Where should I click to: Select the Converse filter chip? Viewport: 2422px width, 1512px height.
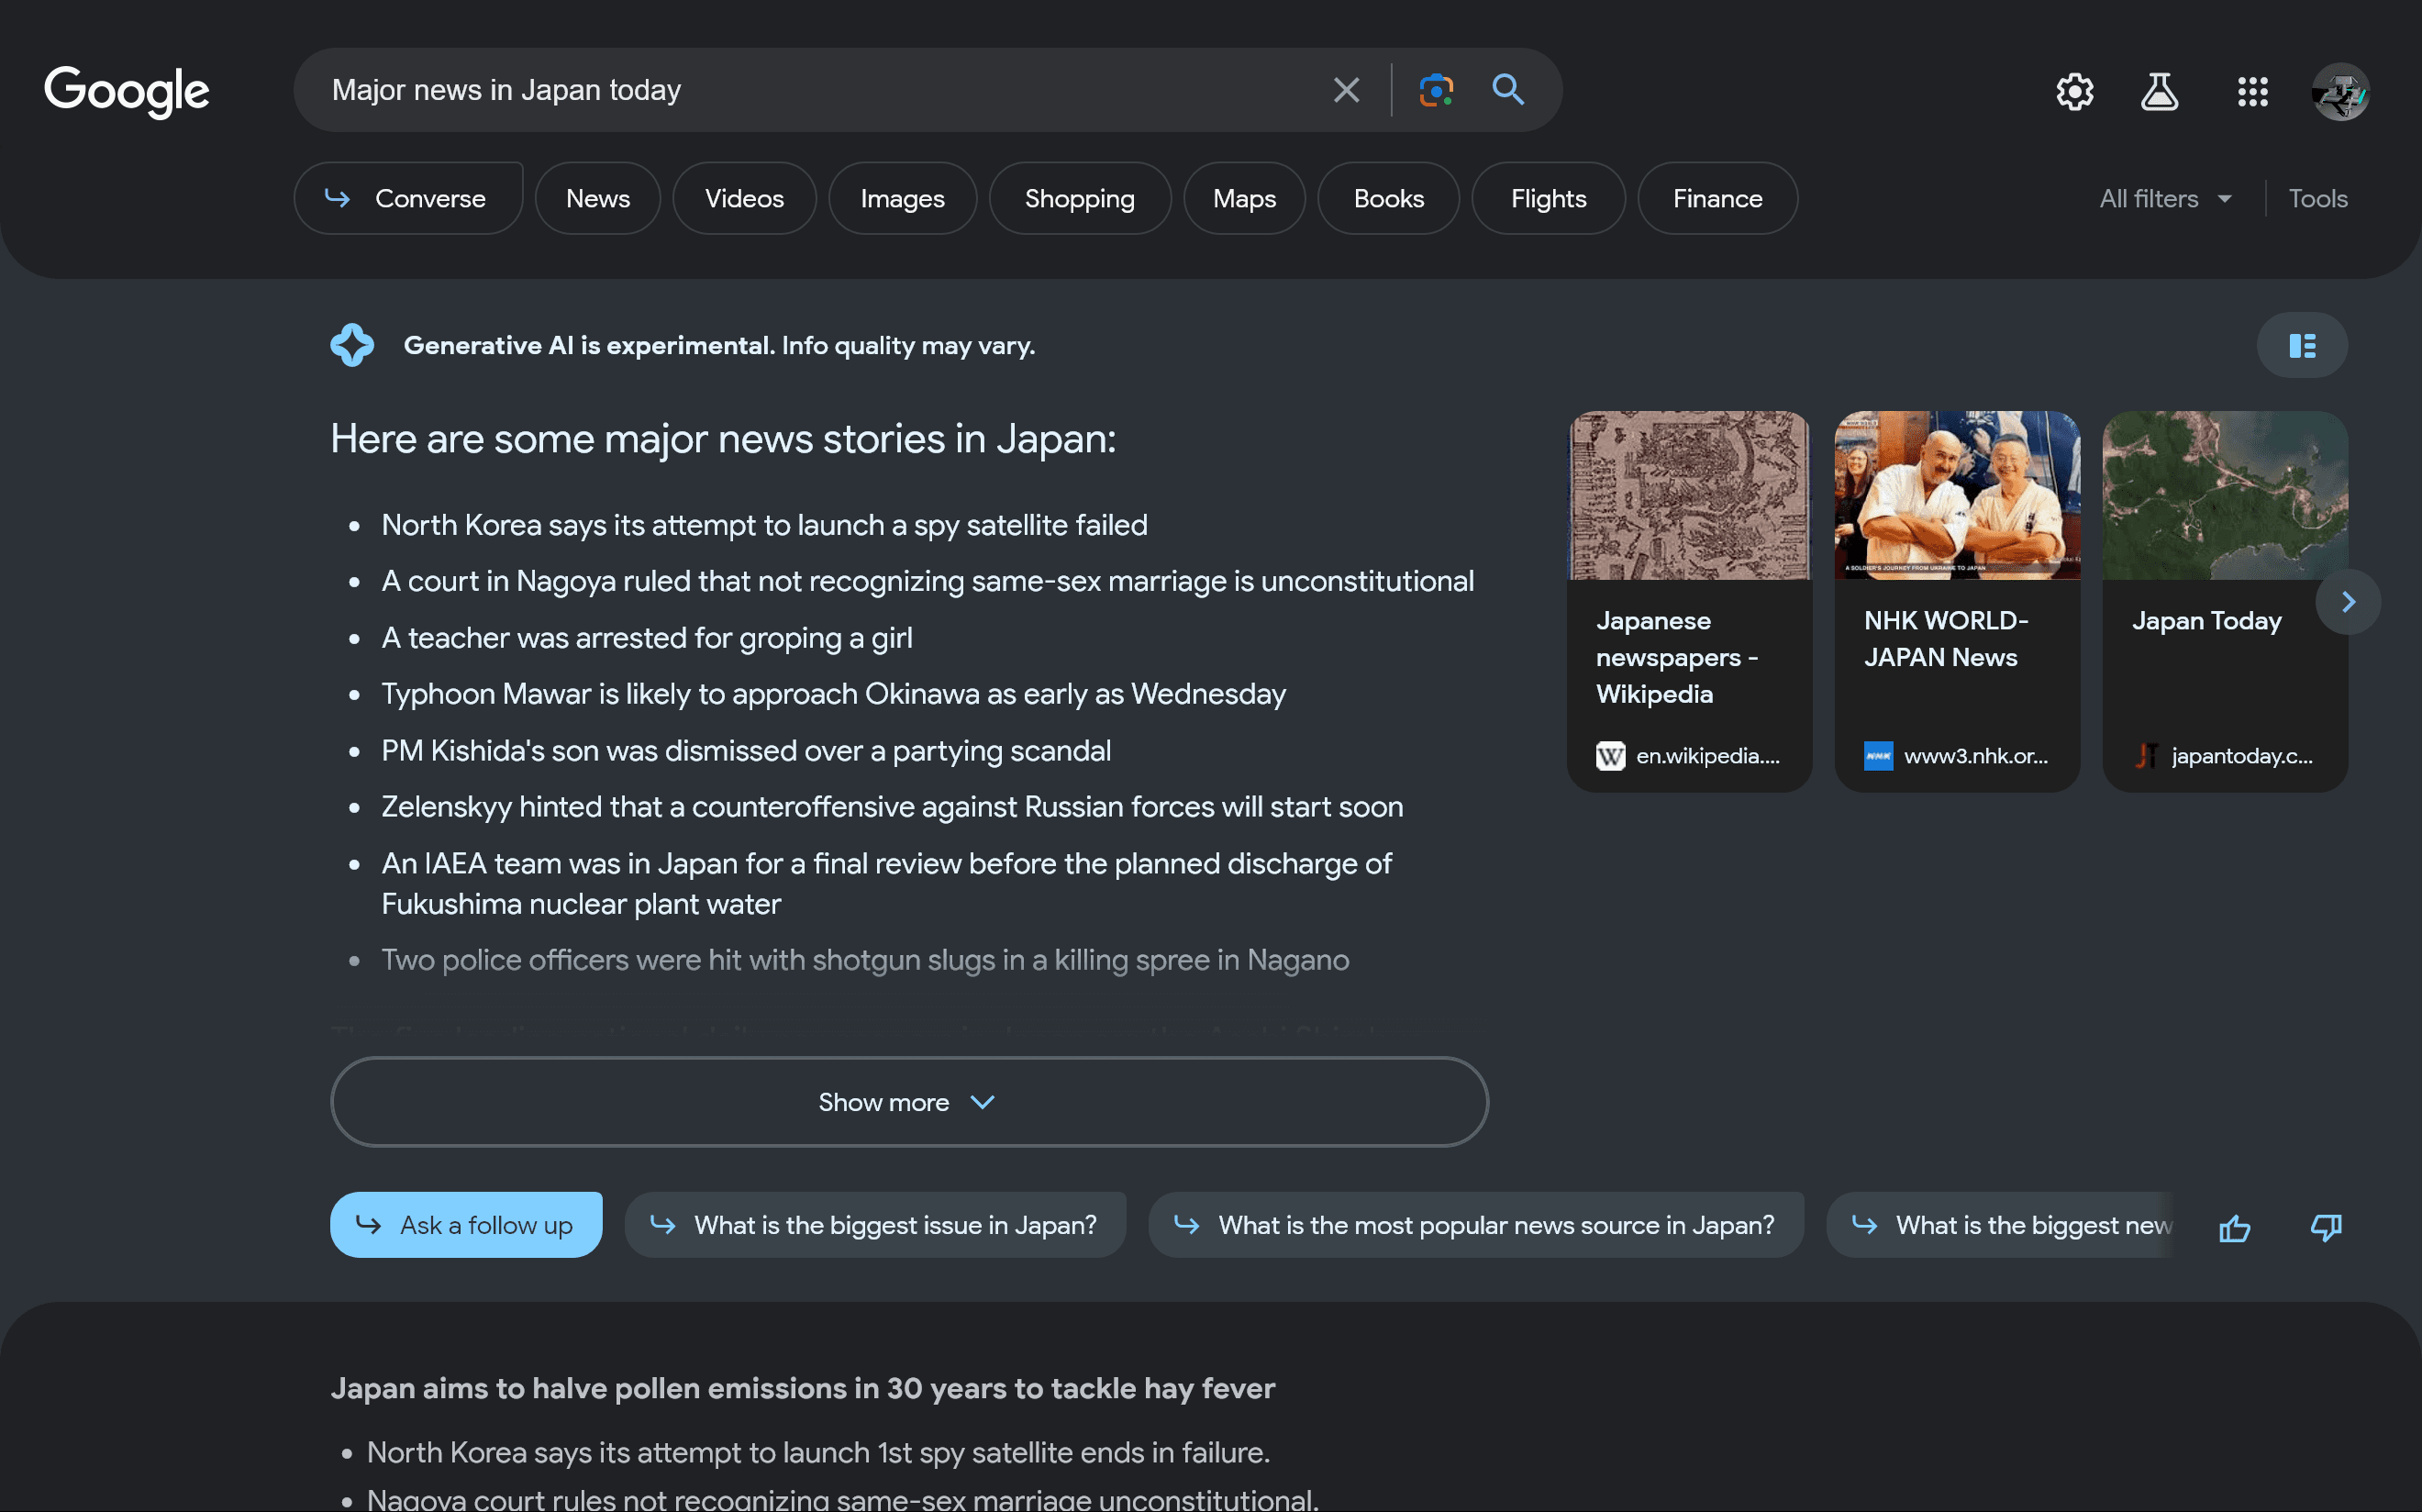pos(408,198)
